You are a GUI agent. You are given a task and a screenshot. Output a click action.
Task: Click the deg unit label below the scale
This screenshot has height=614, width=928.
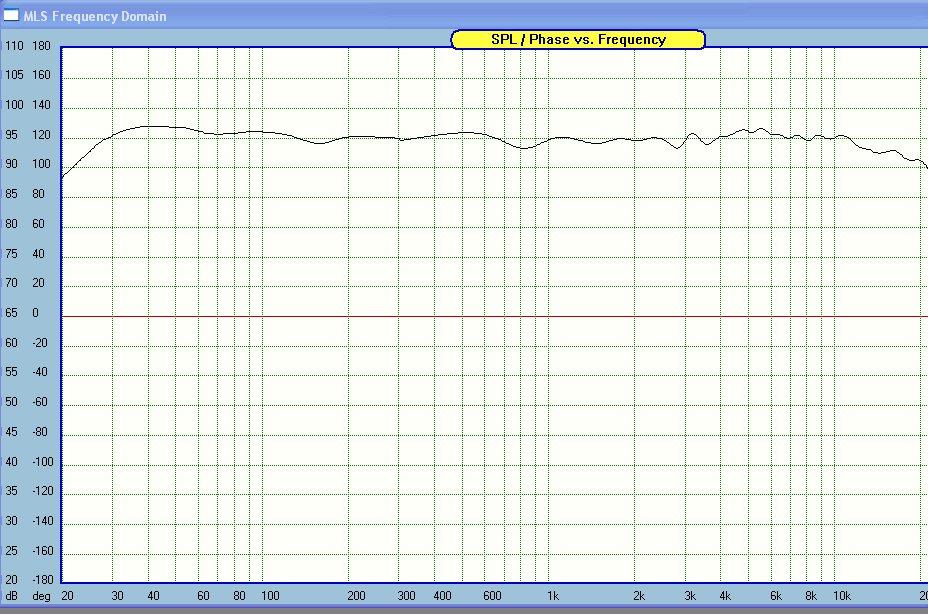(x=41, y=596)
